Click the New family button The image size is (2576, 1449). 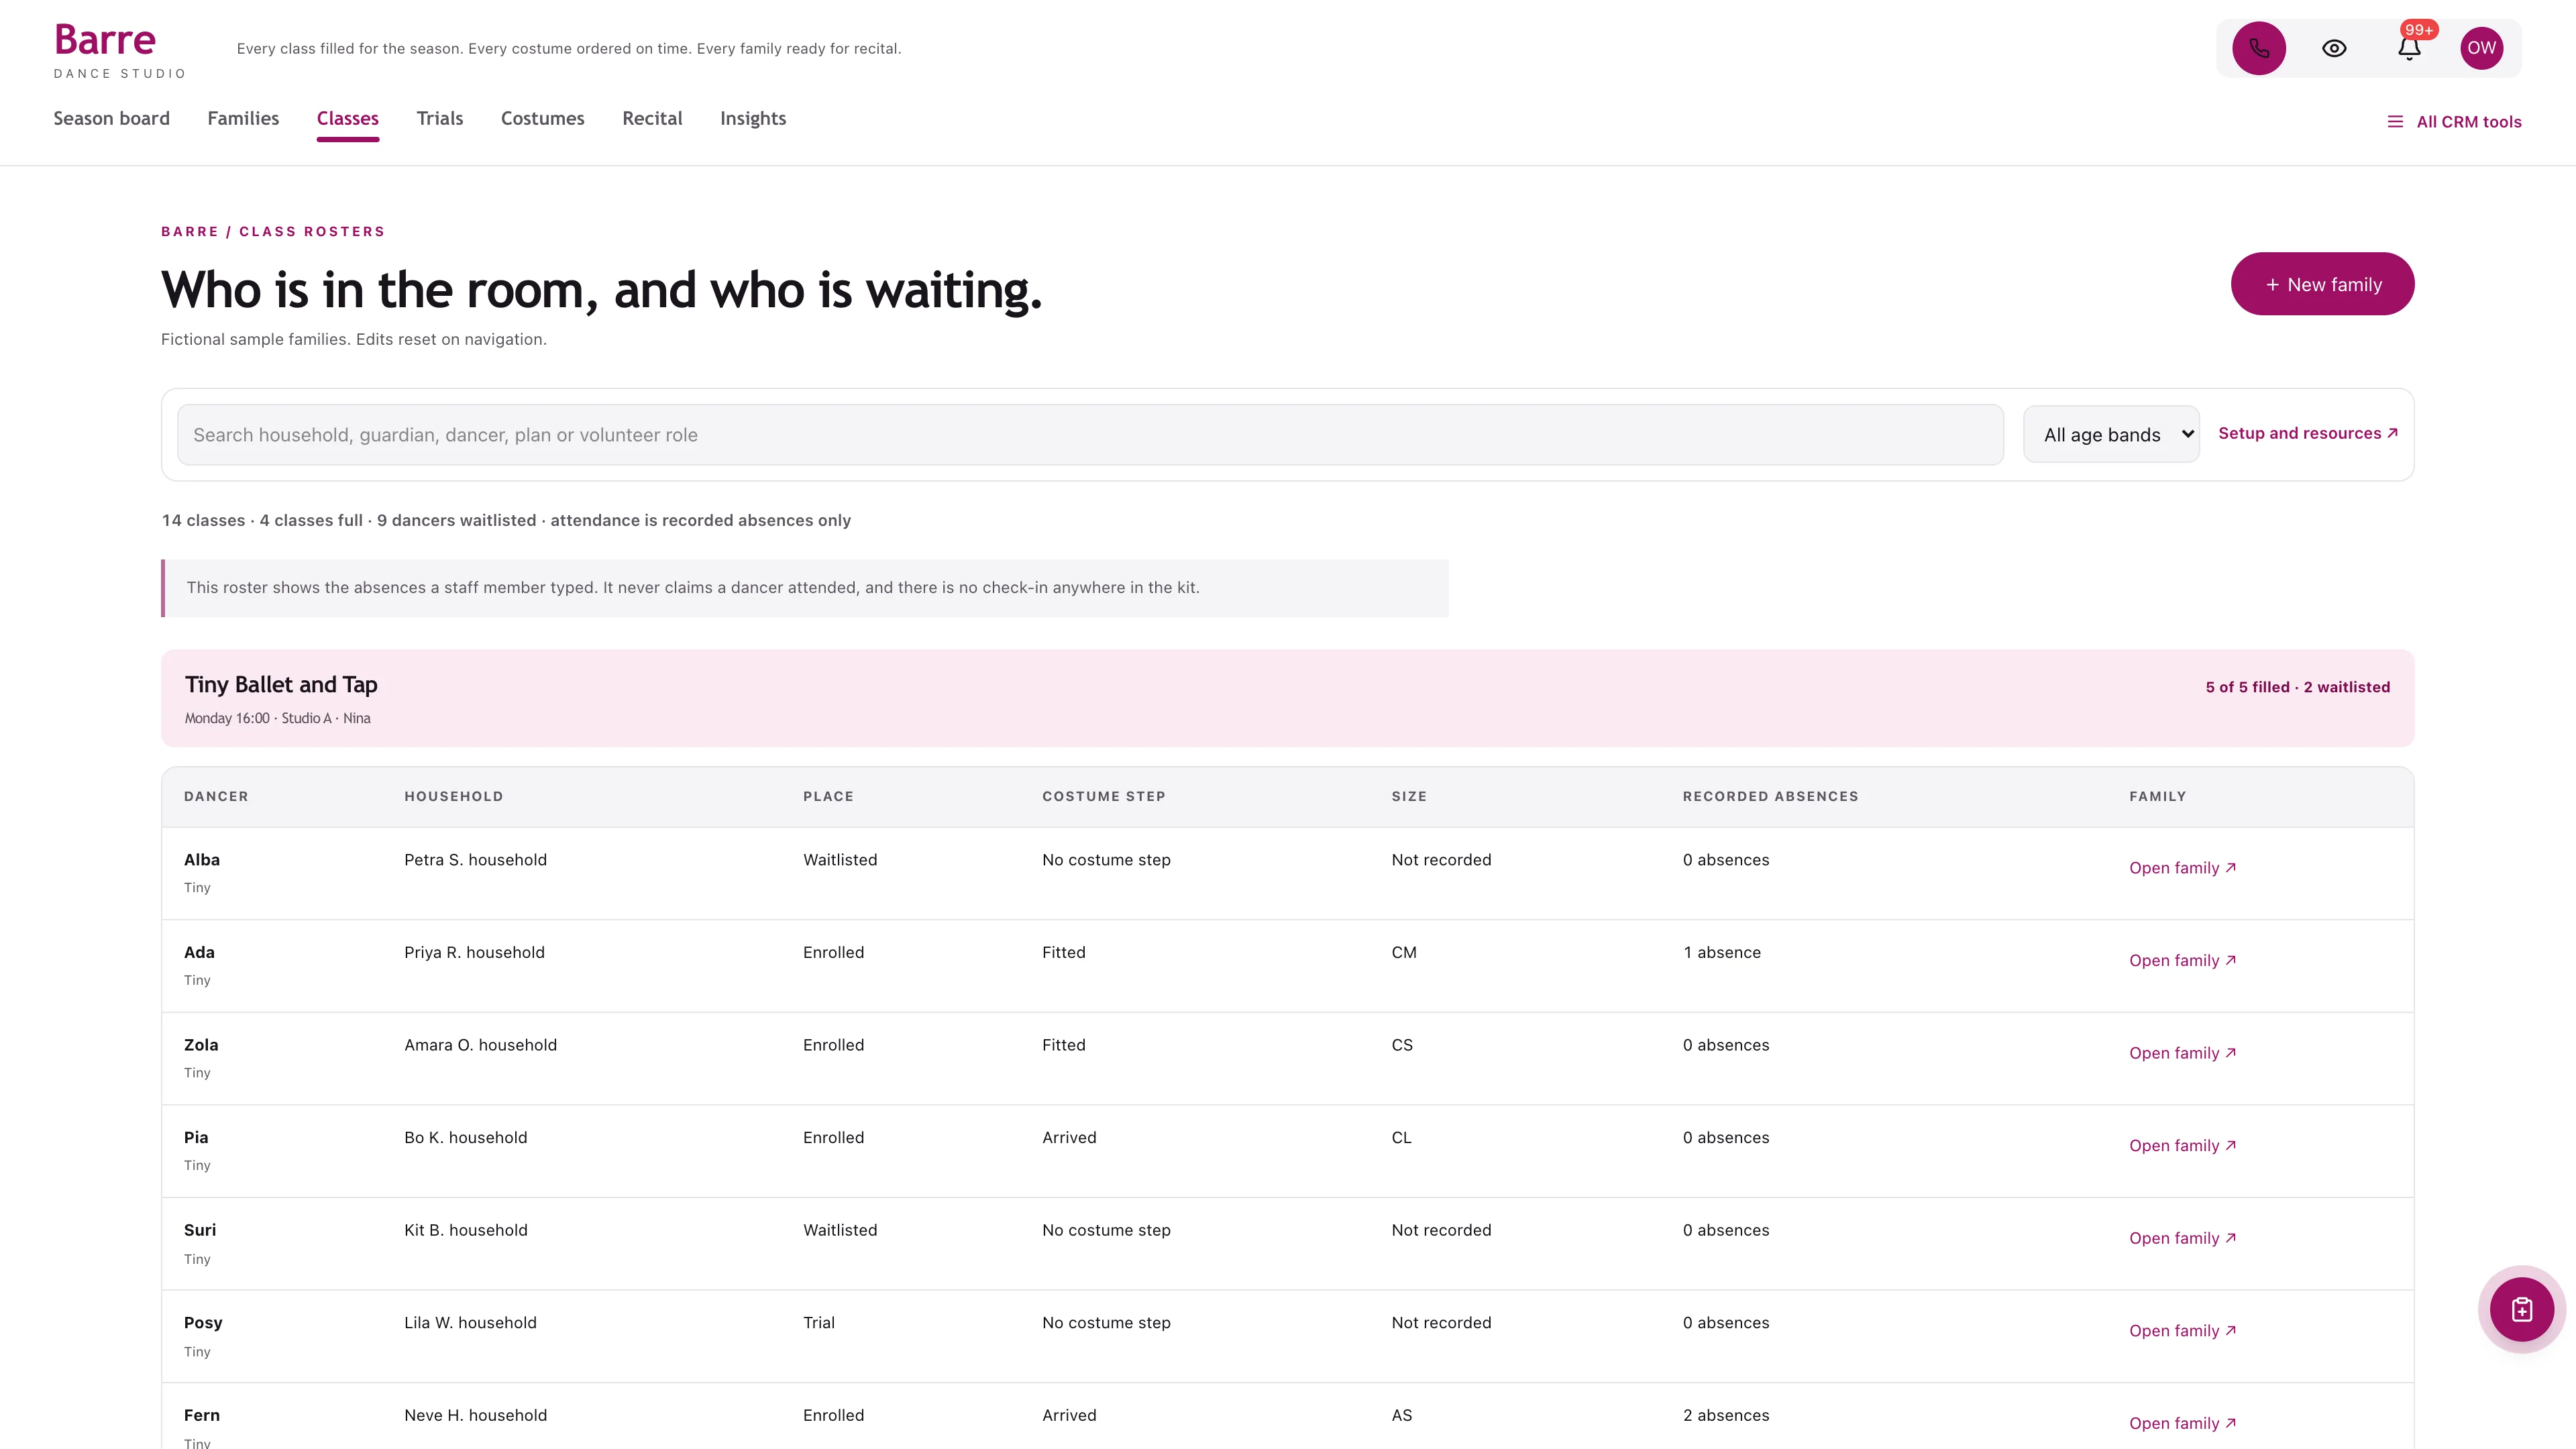pos(2322,284)
